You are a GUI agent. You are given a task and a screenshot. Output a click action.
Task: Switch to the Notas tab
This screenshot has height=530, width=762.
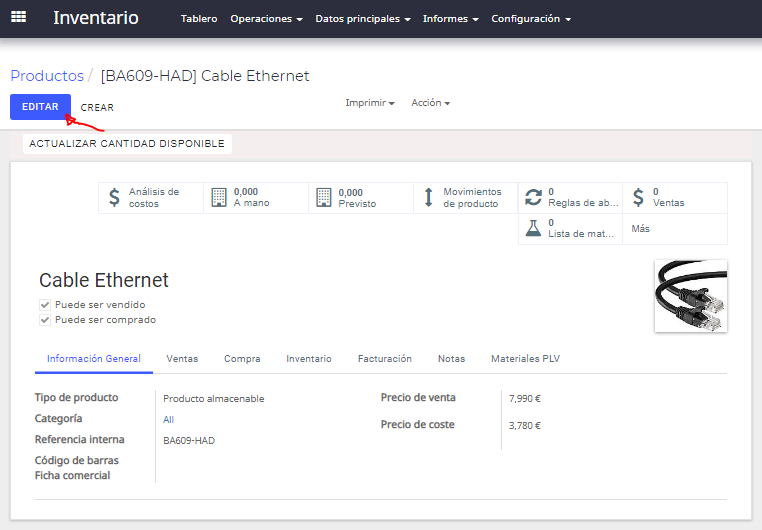pos(451,359)
